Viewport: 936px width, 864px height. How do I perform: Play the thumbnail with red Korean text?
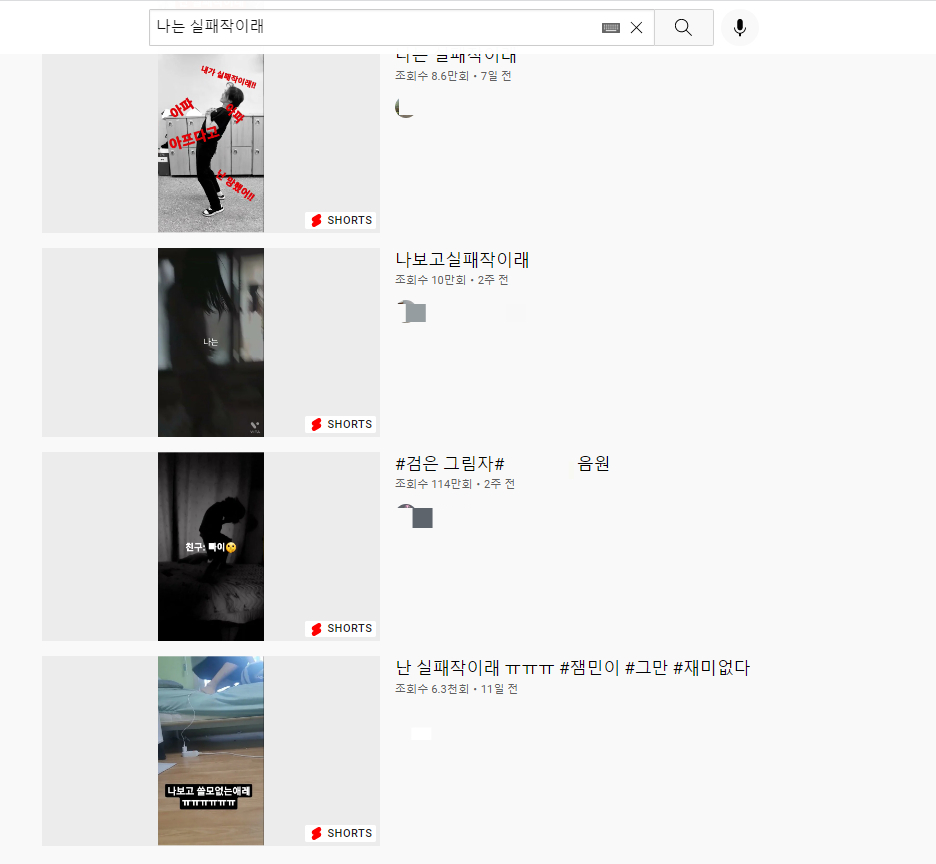click(x=211, y=140)
